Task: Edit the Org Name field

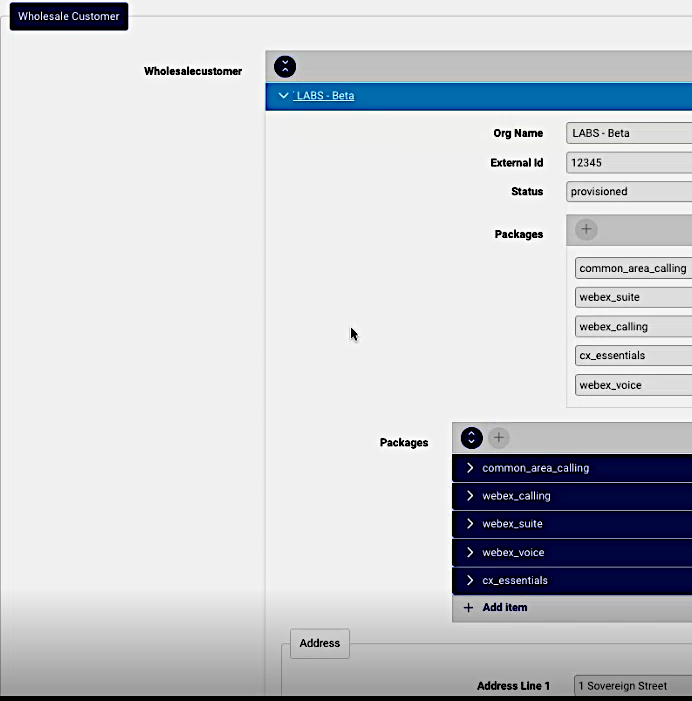Action: coord(629,133)
